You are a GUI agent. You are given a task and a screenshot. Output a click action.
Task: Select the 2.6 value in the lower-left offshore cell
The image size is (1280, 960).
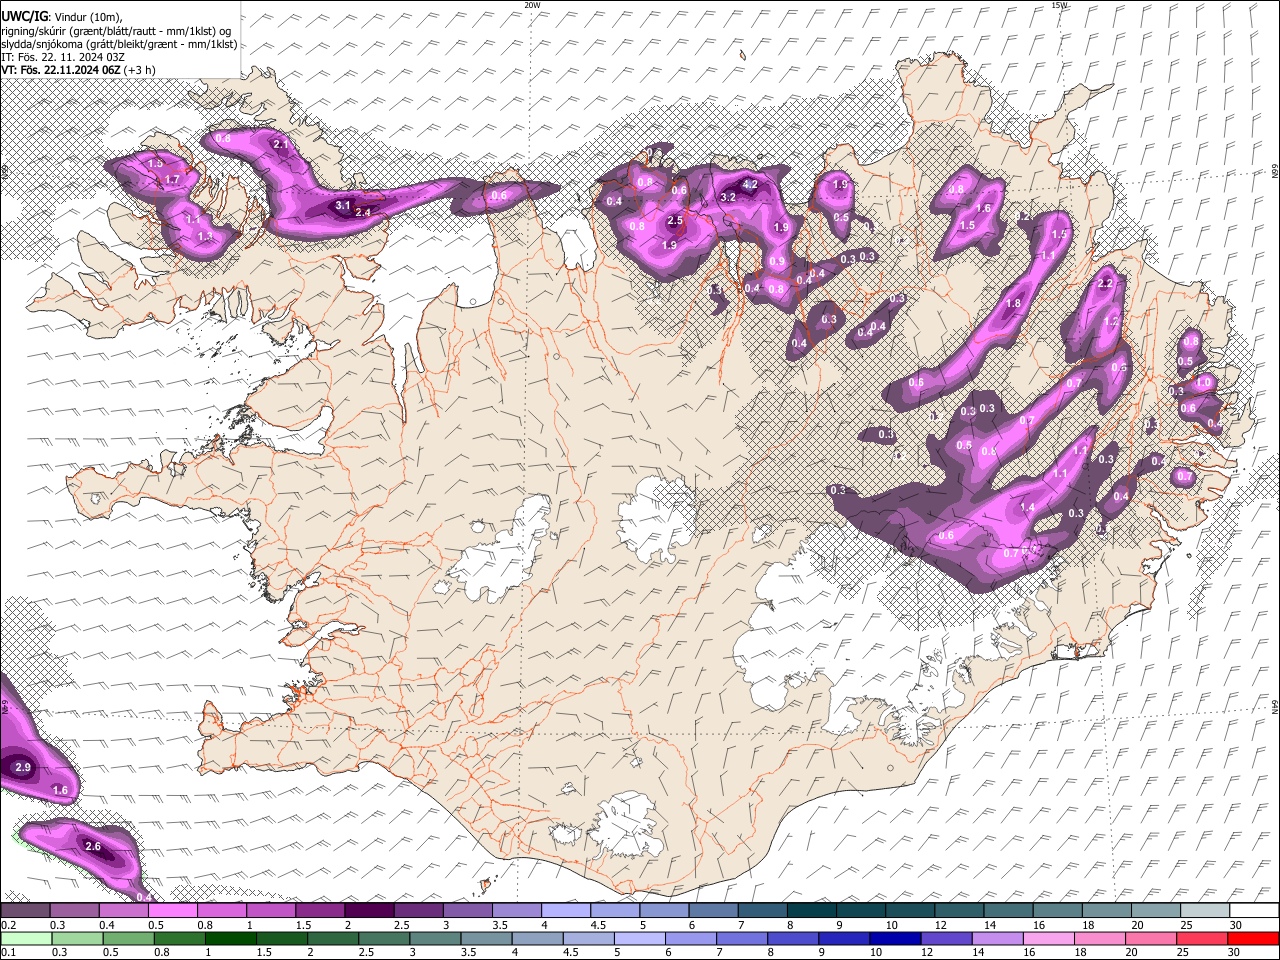93,847
